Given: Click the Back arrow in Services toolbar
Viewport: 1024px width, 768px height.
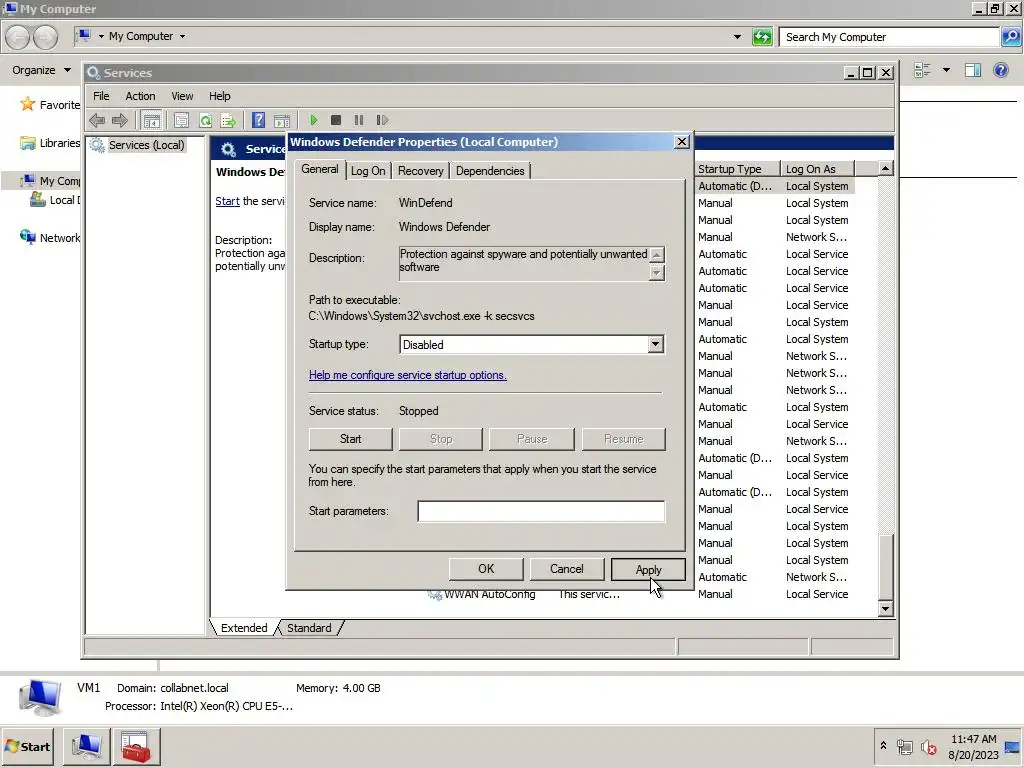Looking at the screenshot, I should click(97, 120).
